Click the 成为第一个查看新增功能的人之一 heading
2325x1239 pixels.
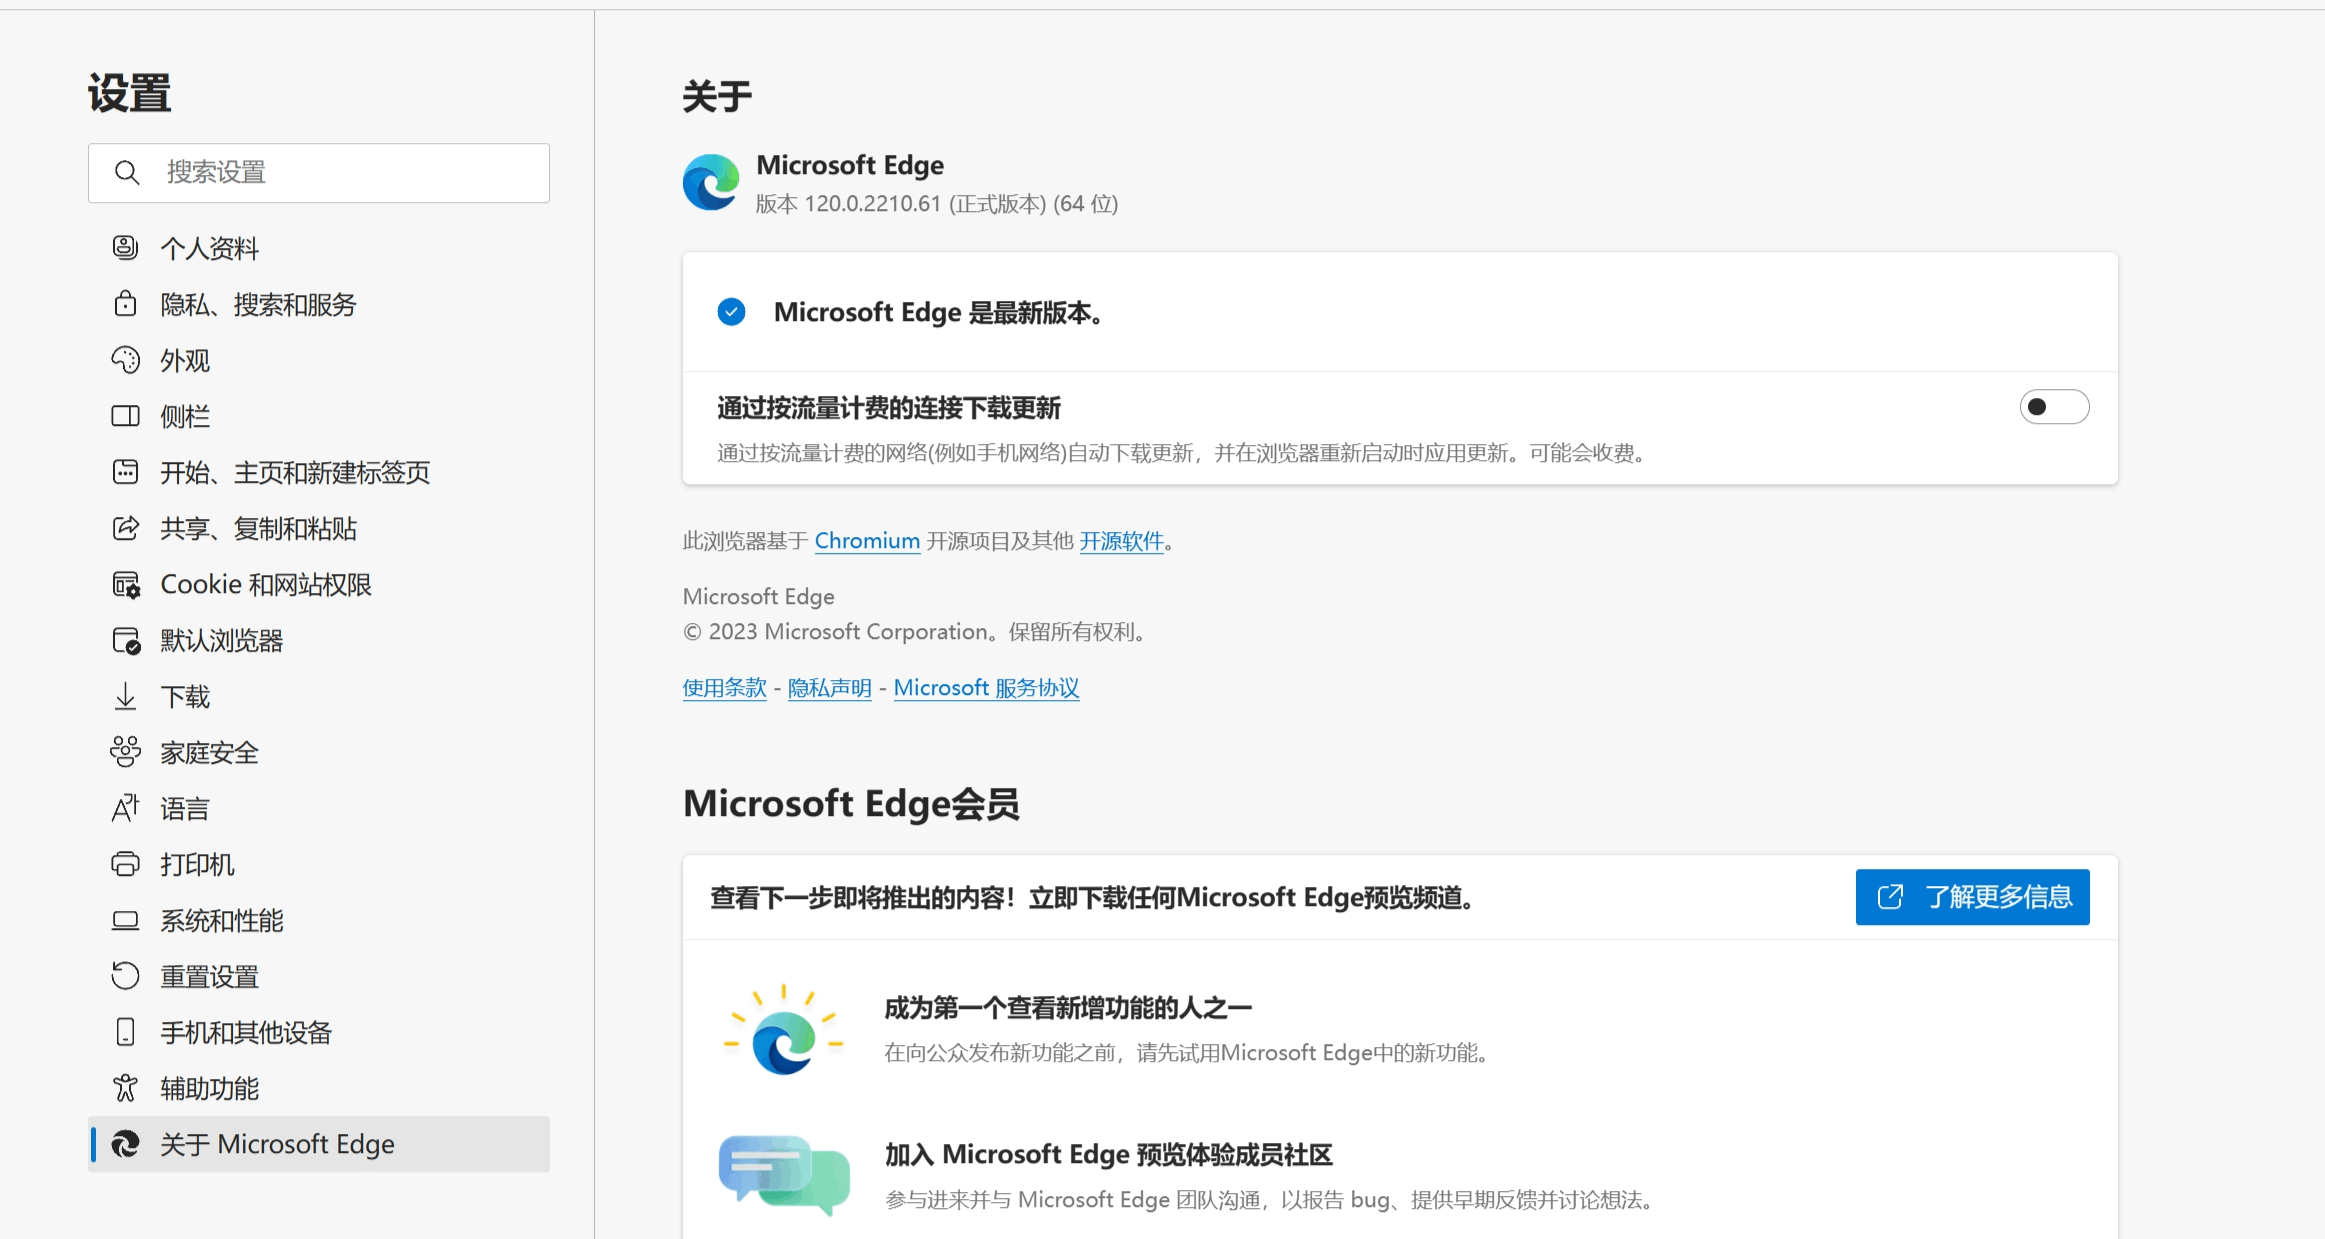(x=1068, y=1008)
